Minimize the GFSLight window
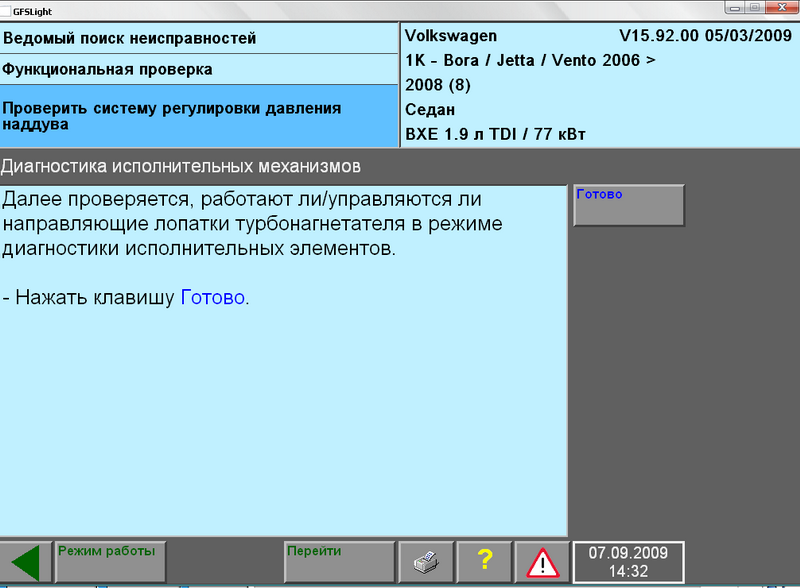The height and width of the screenshot is (588, 800). 735,7
